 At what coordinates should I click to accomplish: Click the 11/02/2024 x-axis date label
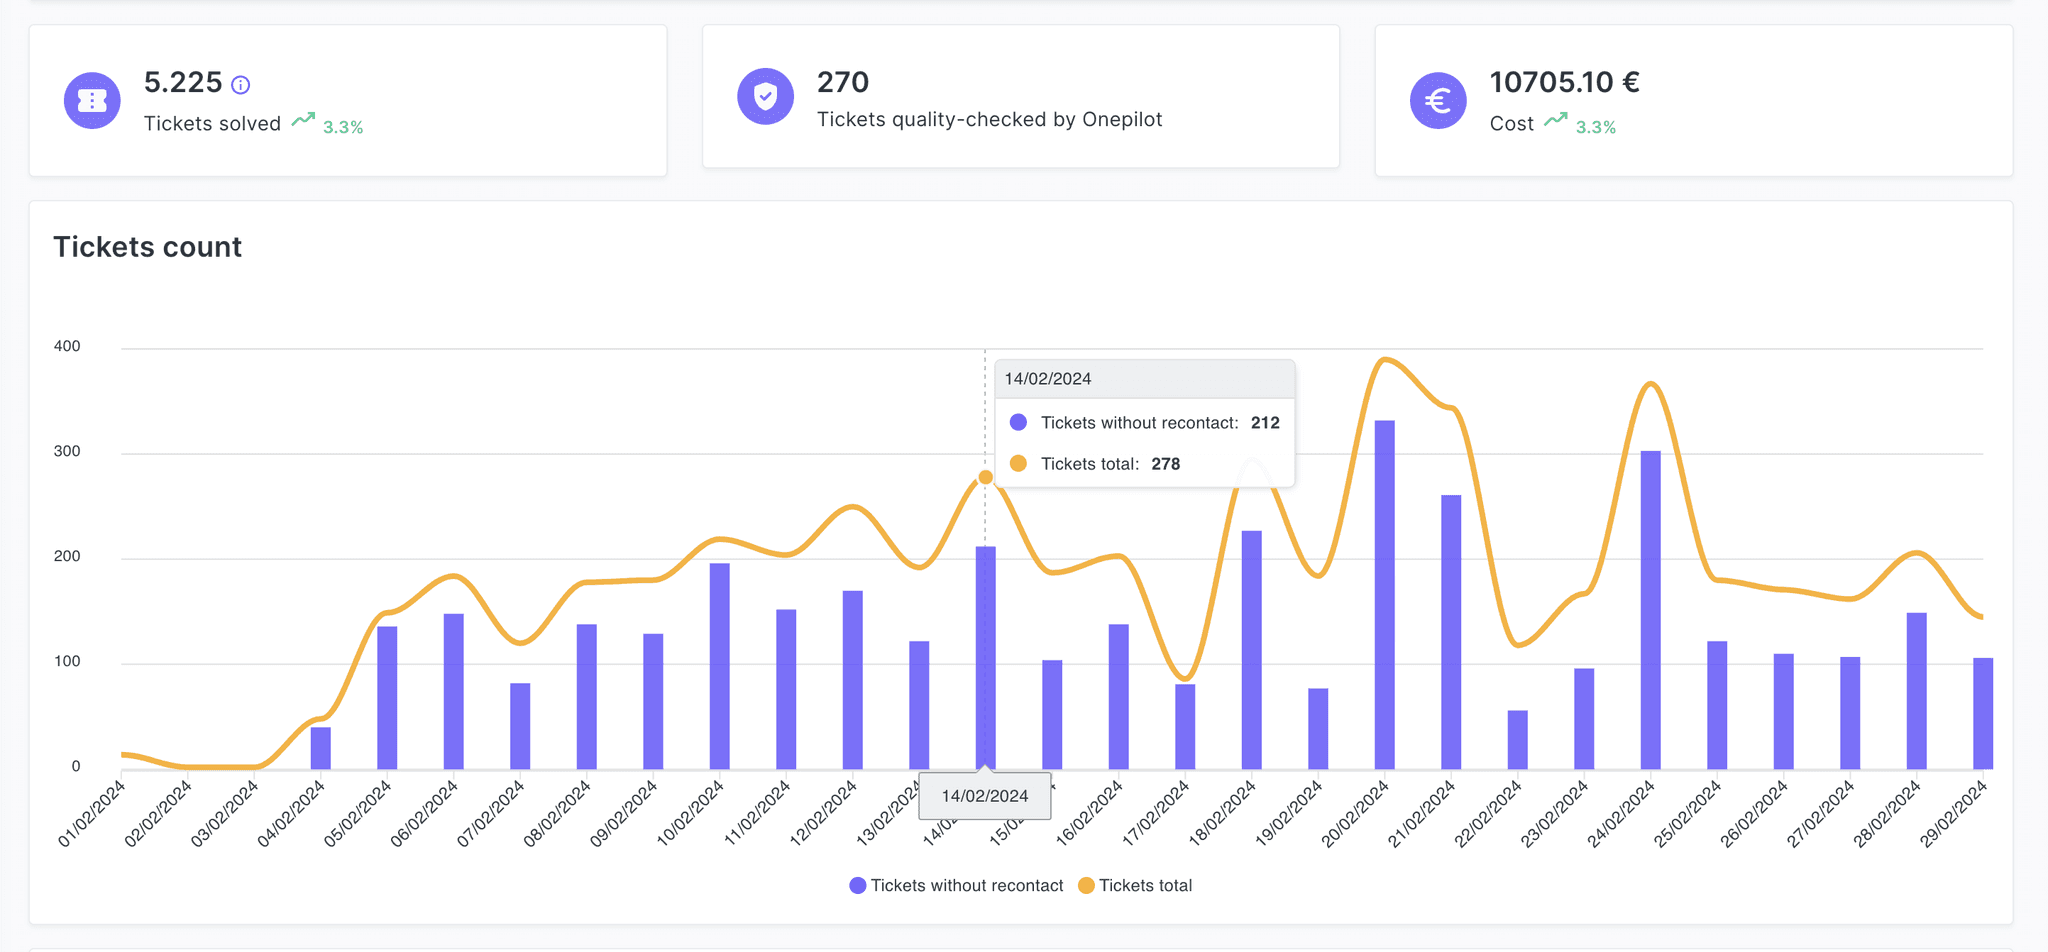pyautogui.click(x=758, y=813)
